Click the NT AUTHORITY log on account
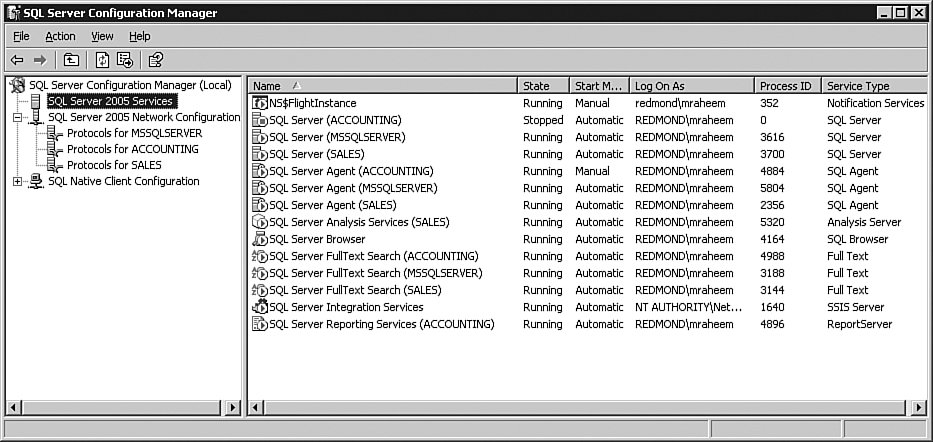 point(689,308)
